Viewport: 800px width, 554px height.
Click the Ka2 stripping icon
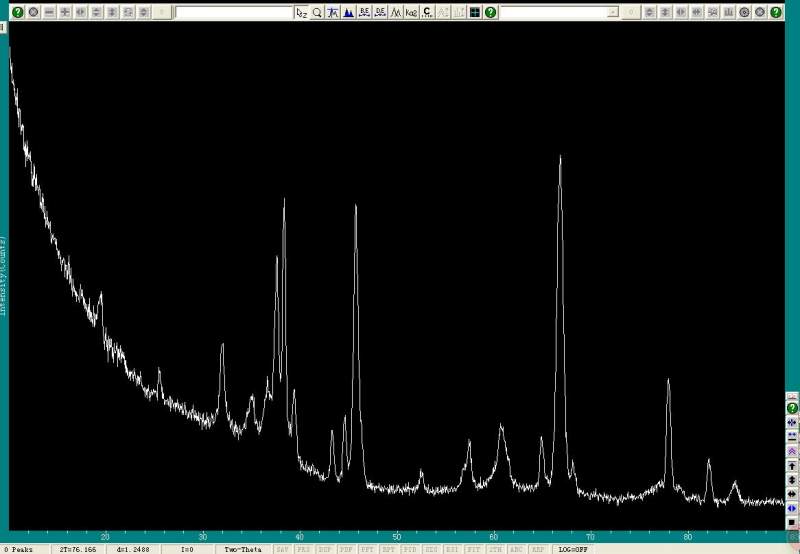coord(411,13)
